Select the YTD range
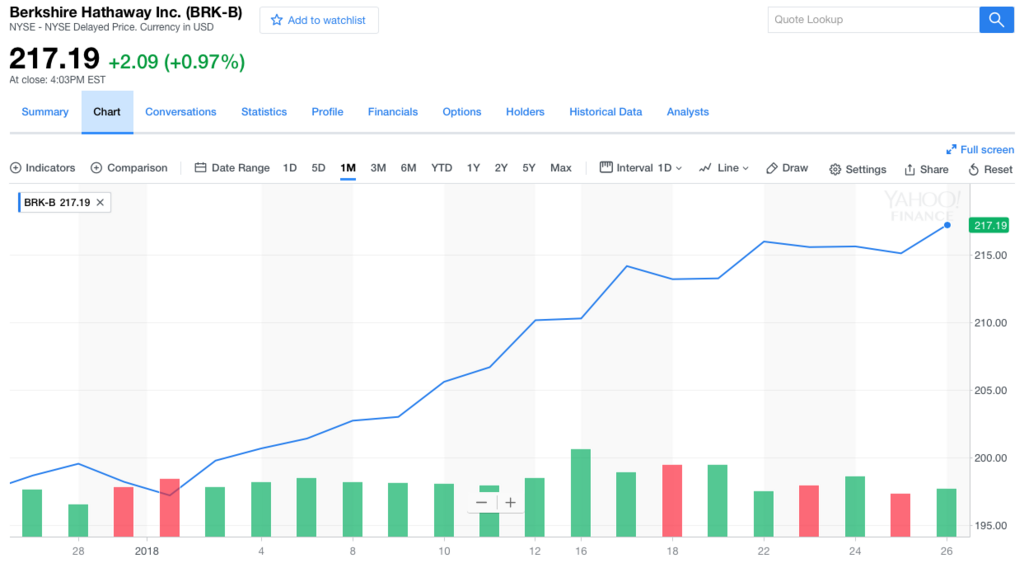The image size is (1024, 563). pyautogui.click(x=441, y=168)
